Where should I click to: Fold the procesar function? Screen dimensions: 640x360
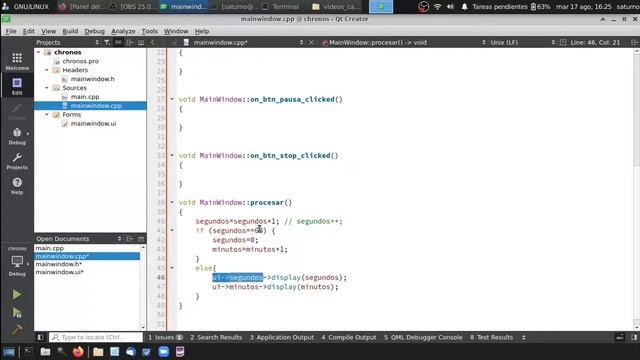172,202
